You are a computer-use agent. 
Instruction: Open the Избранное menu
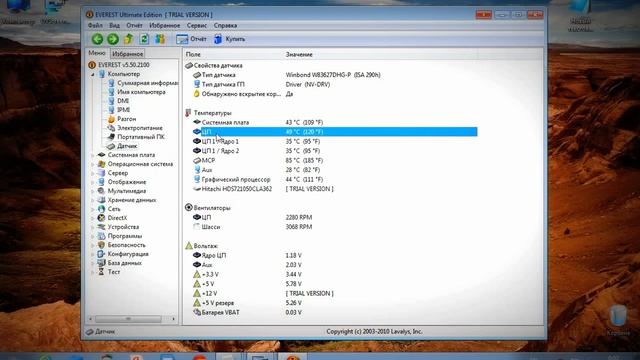click(x=164, y=25)
